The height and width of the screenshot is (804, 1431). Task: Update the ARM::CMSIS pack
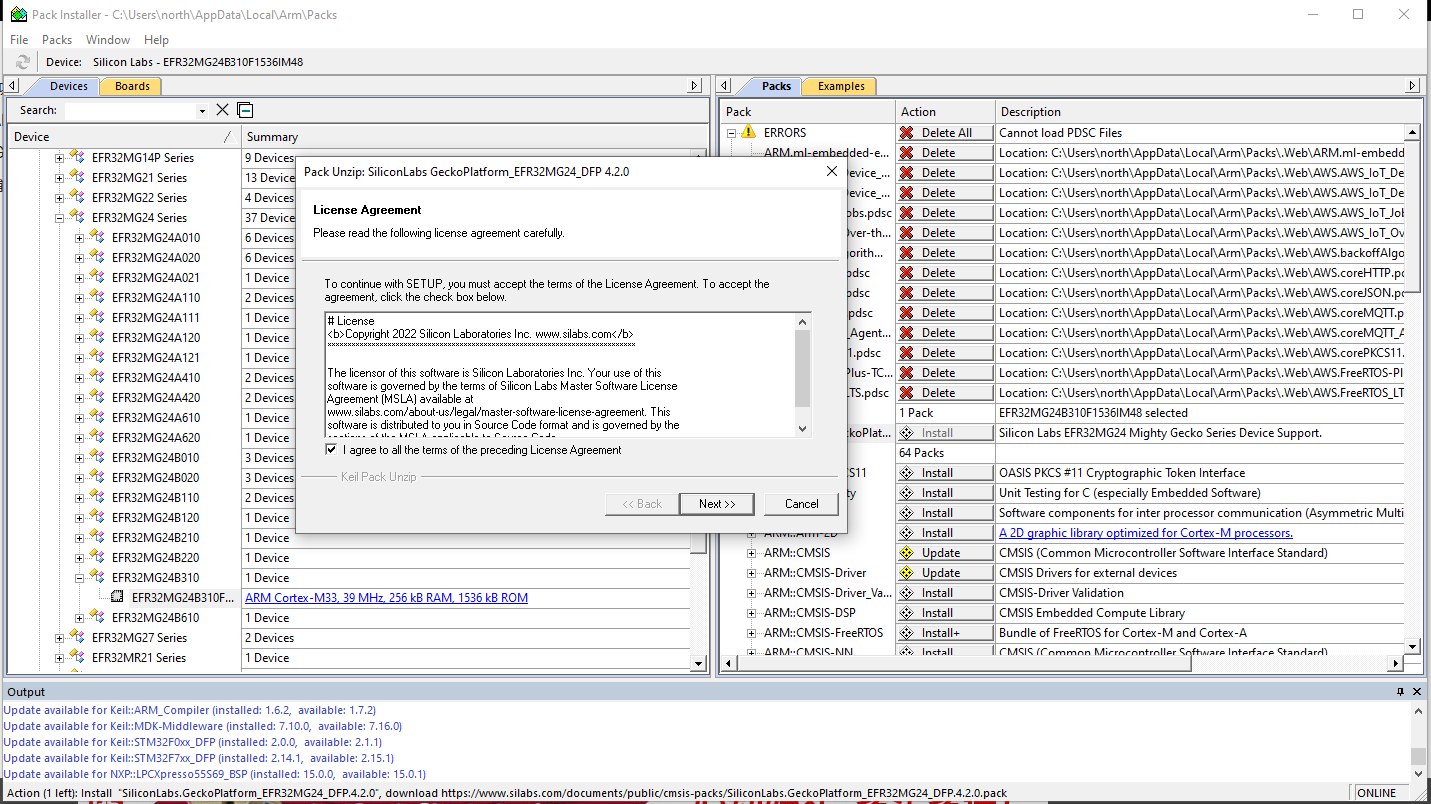[x=945, y=553]
